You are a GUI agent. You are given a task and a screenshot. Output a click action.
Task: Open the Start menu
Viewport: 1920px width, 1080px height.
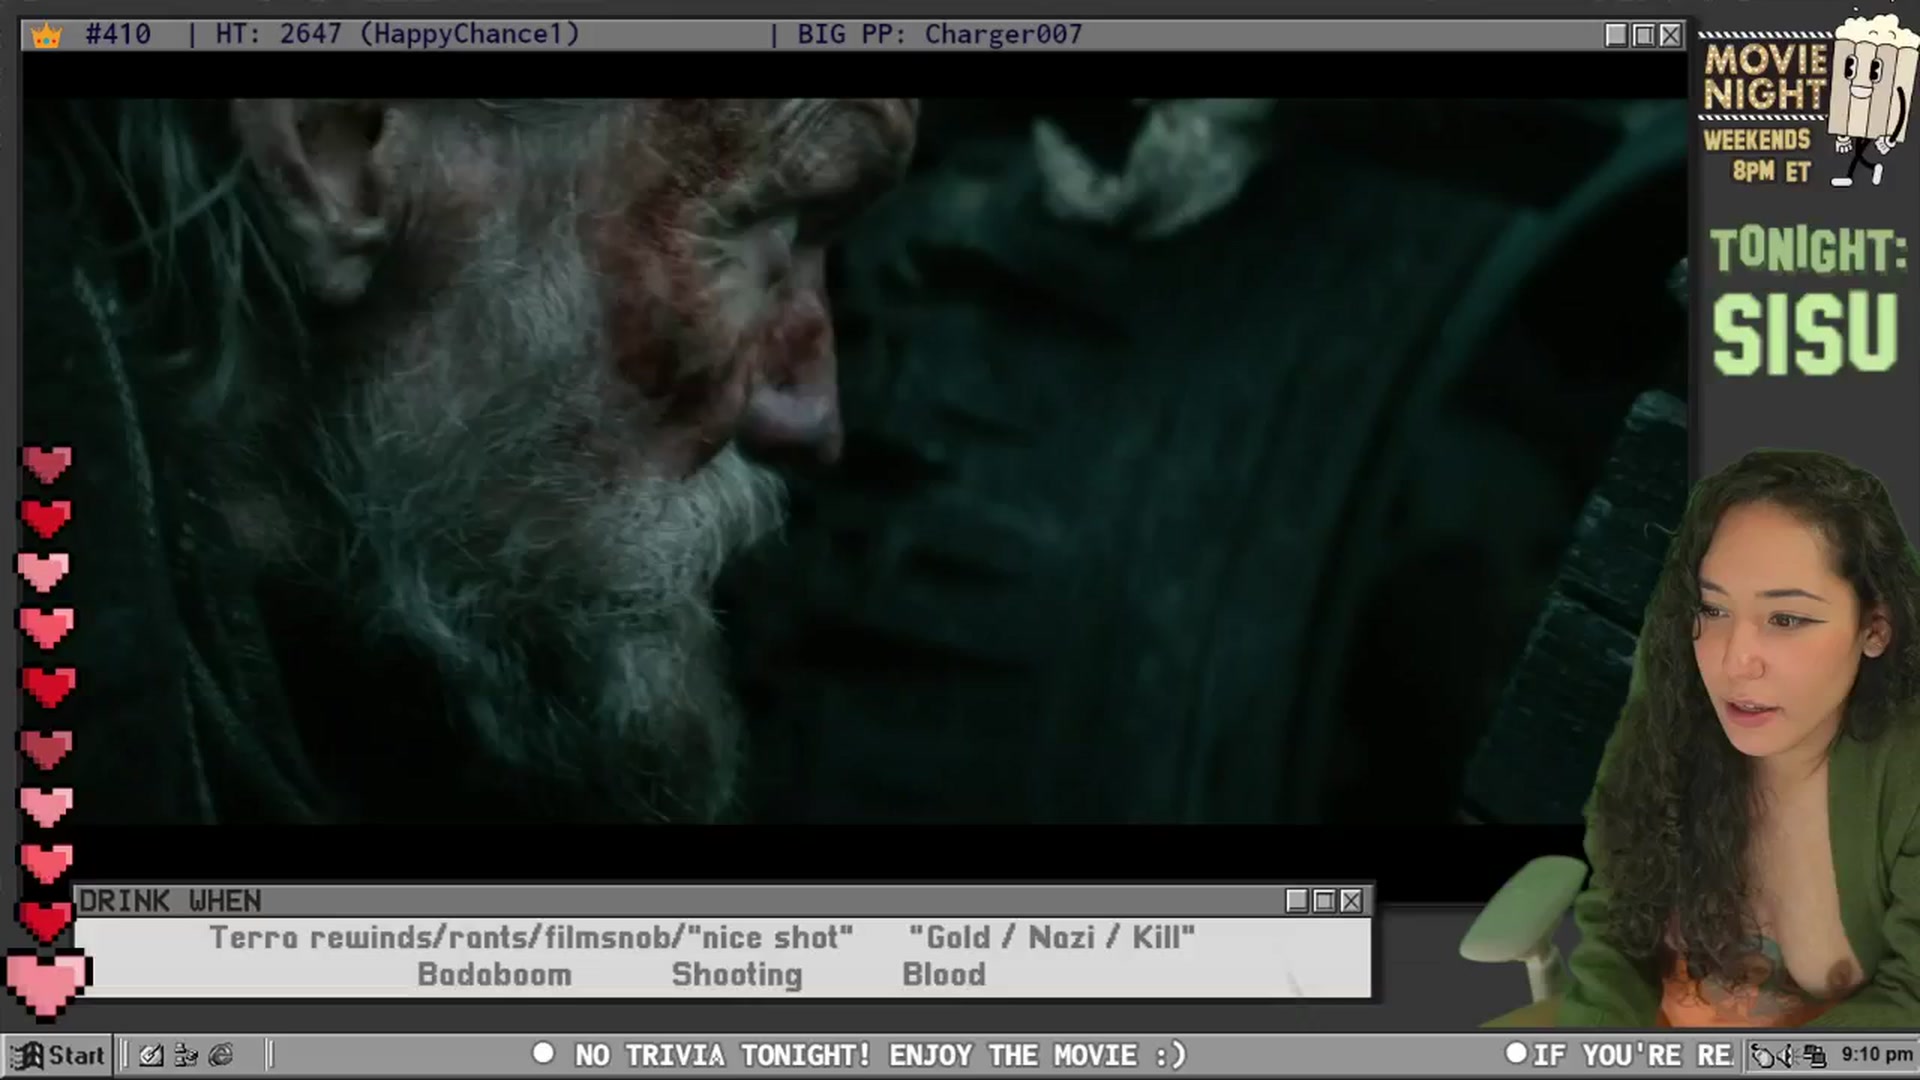pyautogui.click(x=58, y=1055)
